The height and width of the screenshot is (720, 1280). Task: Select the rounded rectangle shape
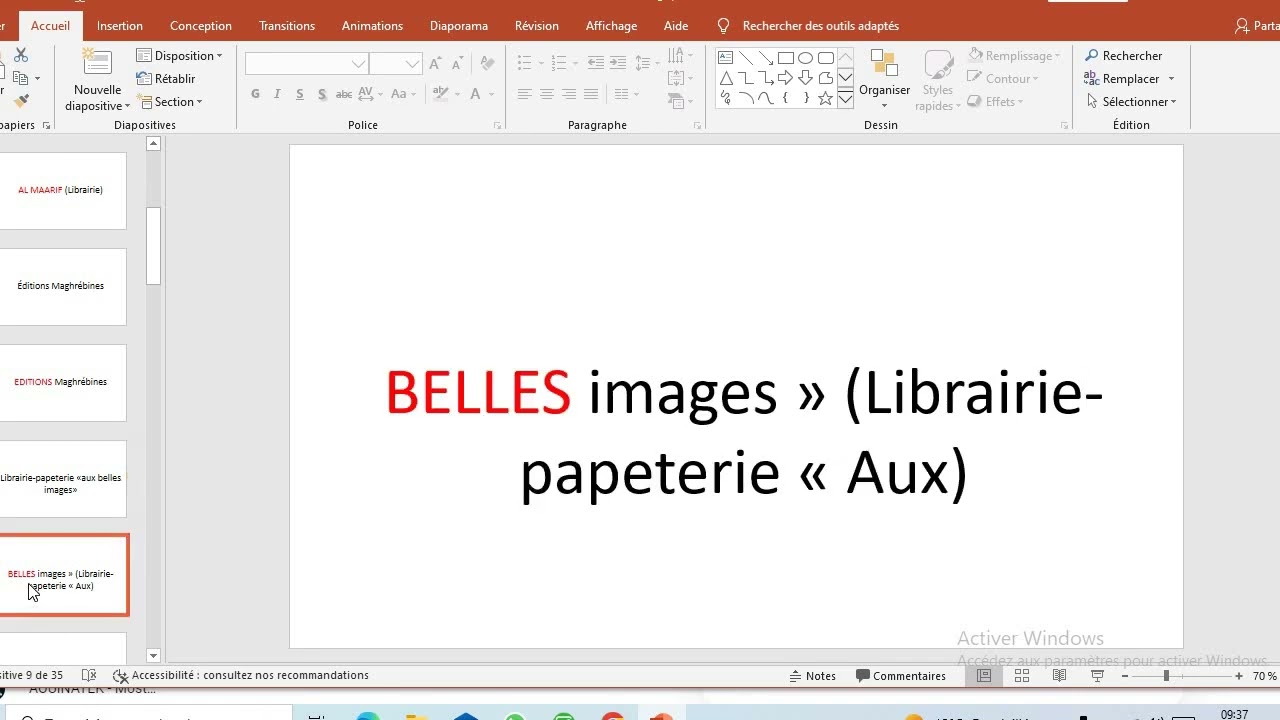point(826,58)
